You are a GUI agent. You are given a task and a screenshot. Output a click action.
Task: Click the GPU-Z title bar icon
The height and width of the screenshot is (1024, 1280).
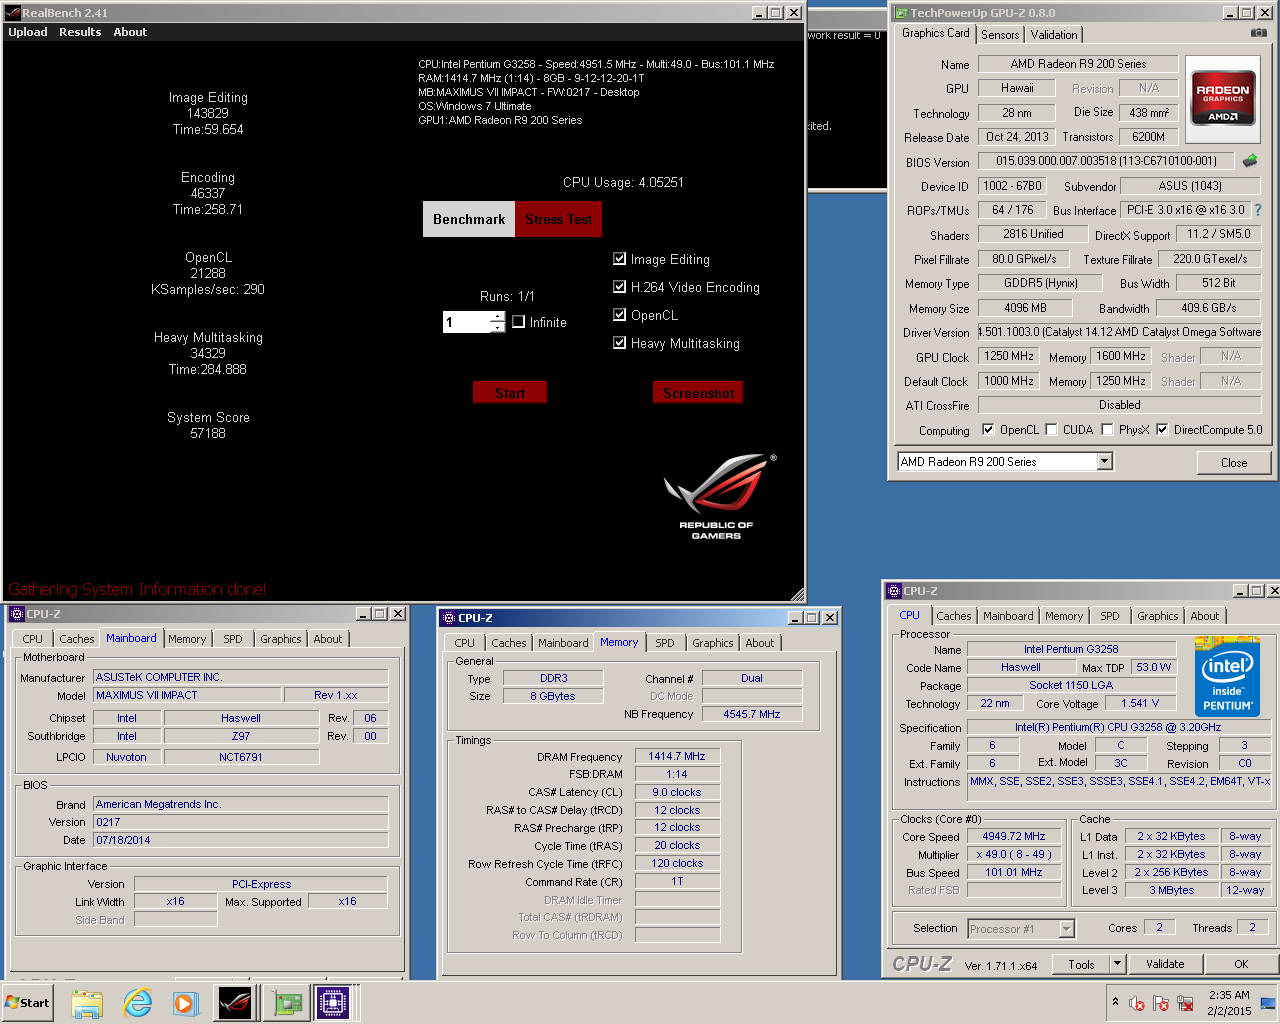coord(900,13)
